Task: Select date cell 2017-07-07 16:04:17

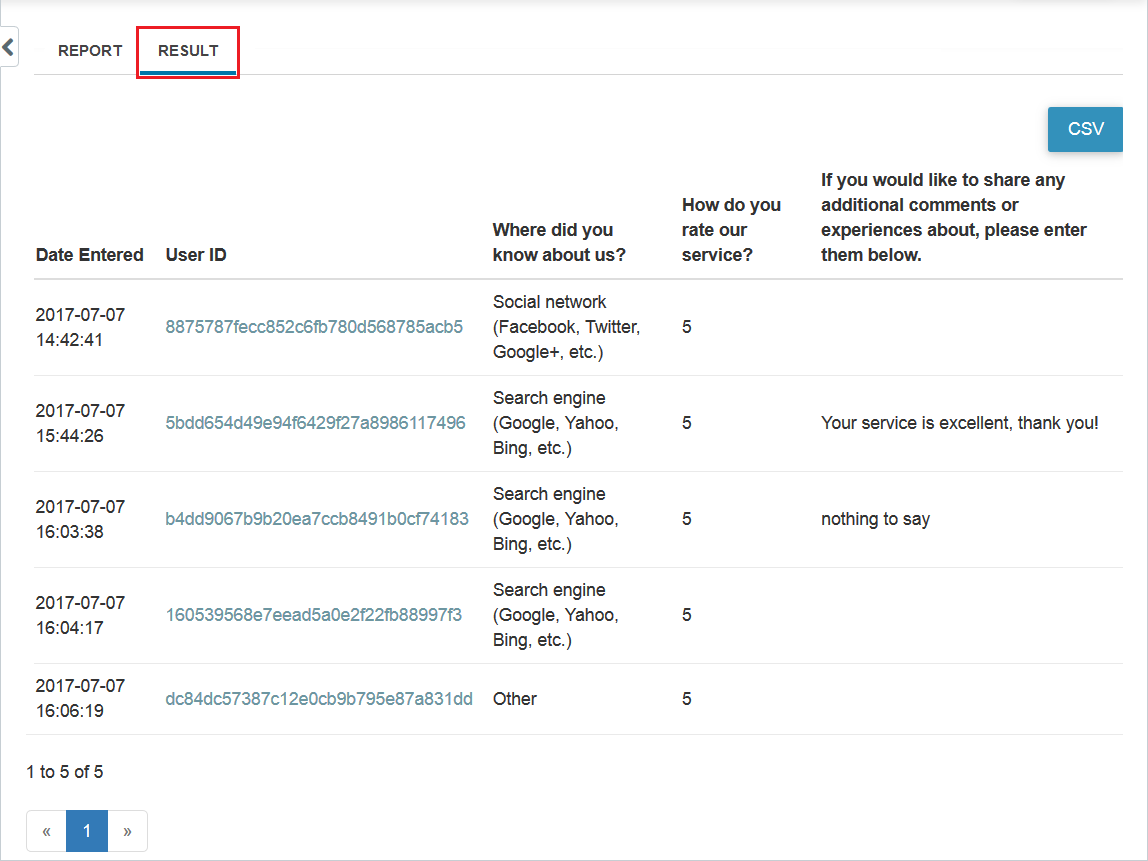Action: (x=81, y=615)
